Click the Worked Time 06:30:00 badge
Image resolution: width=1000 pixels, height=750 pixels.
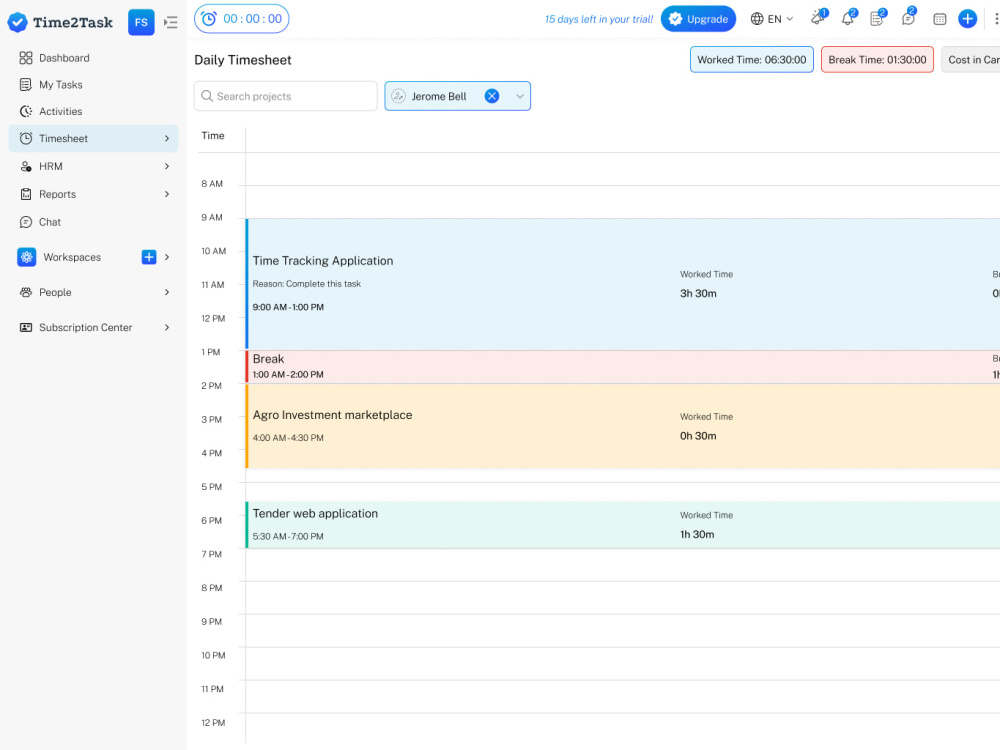pos(752,59)
